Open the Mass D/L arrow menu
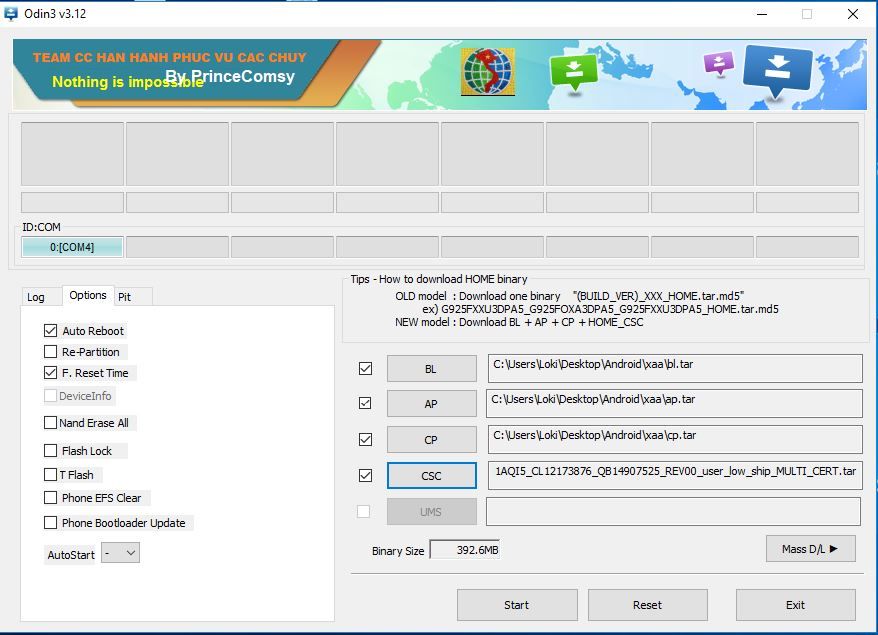Viewport: 878px width, 635px height. 810,548
